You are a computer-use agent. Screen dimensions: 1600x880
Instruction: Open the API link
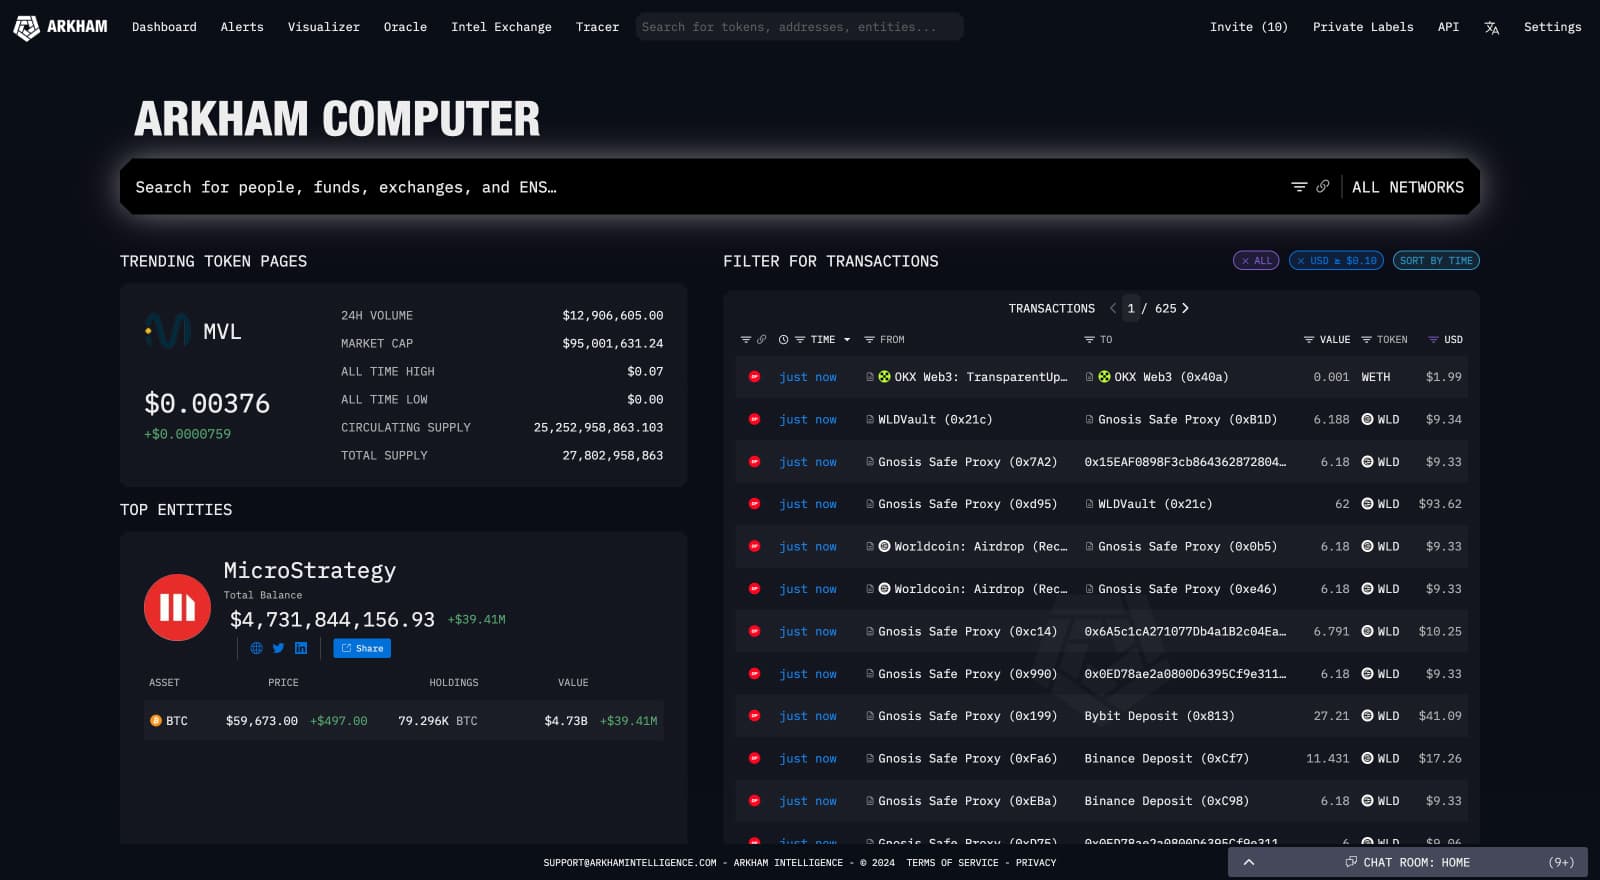[x=1448, y=27]
